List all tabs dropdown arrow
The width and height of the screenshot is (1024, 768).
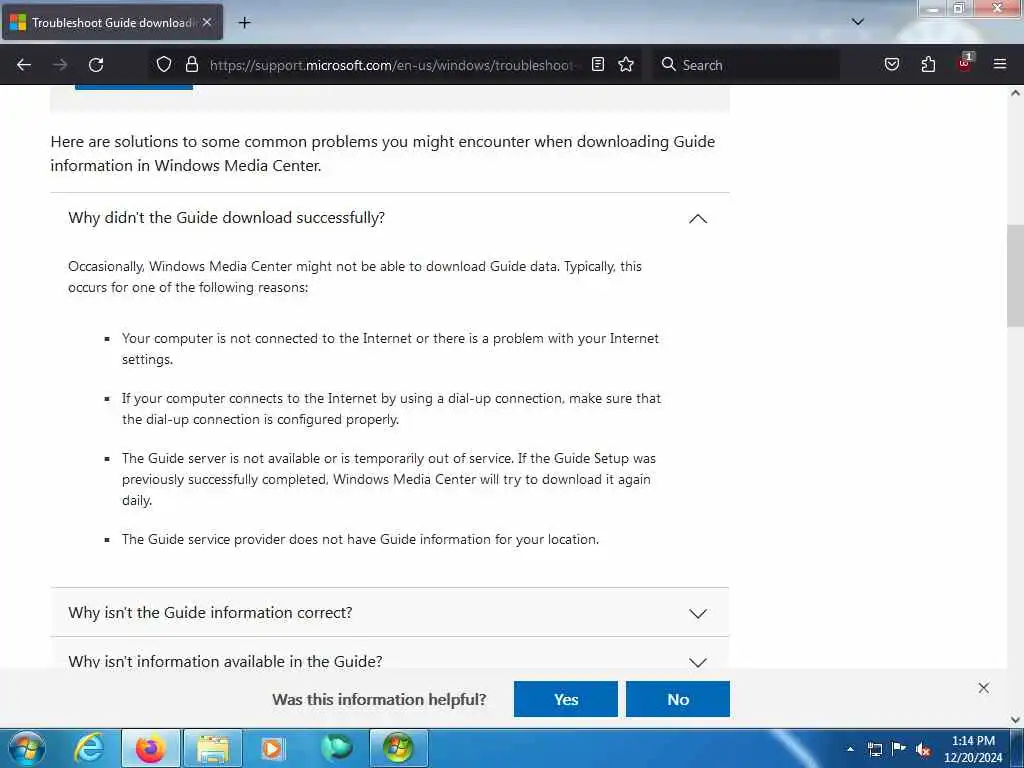pos(857,22)
